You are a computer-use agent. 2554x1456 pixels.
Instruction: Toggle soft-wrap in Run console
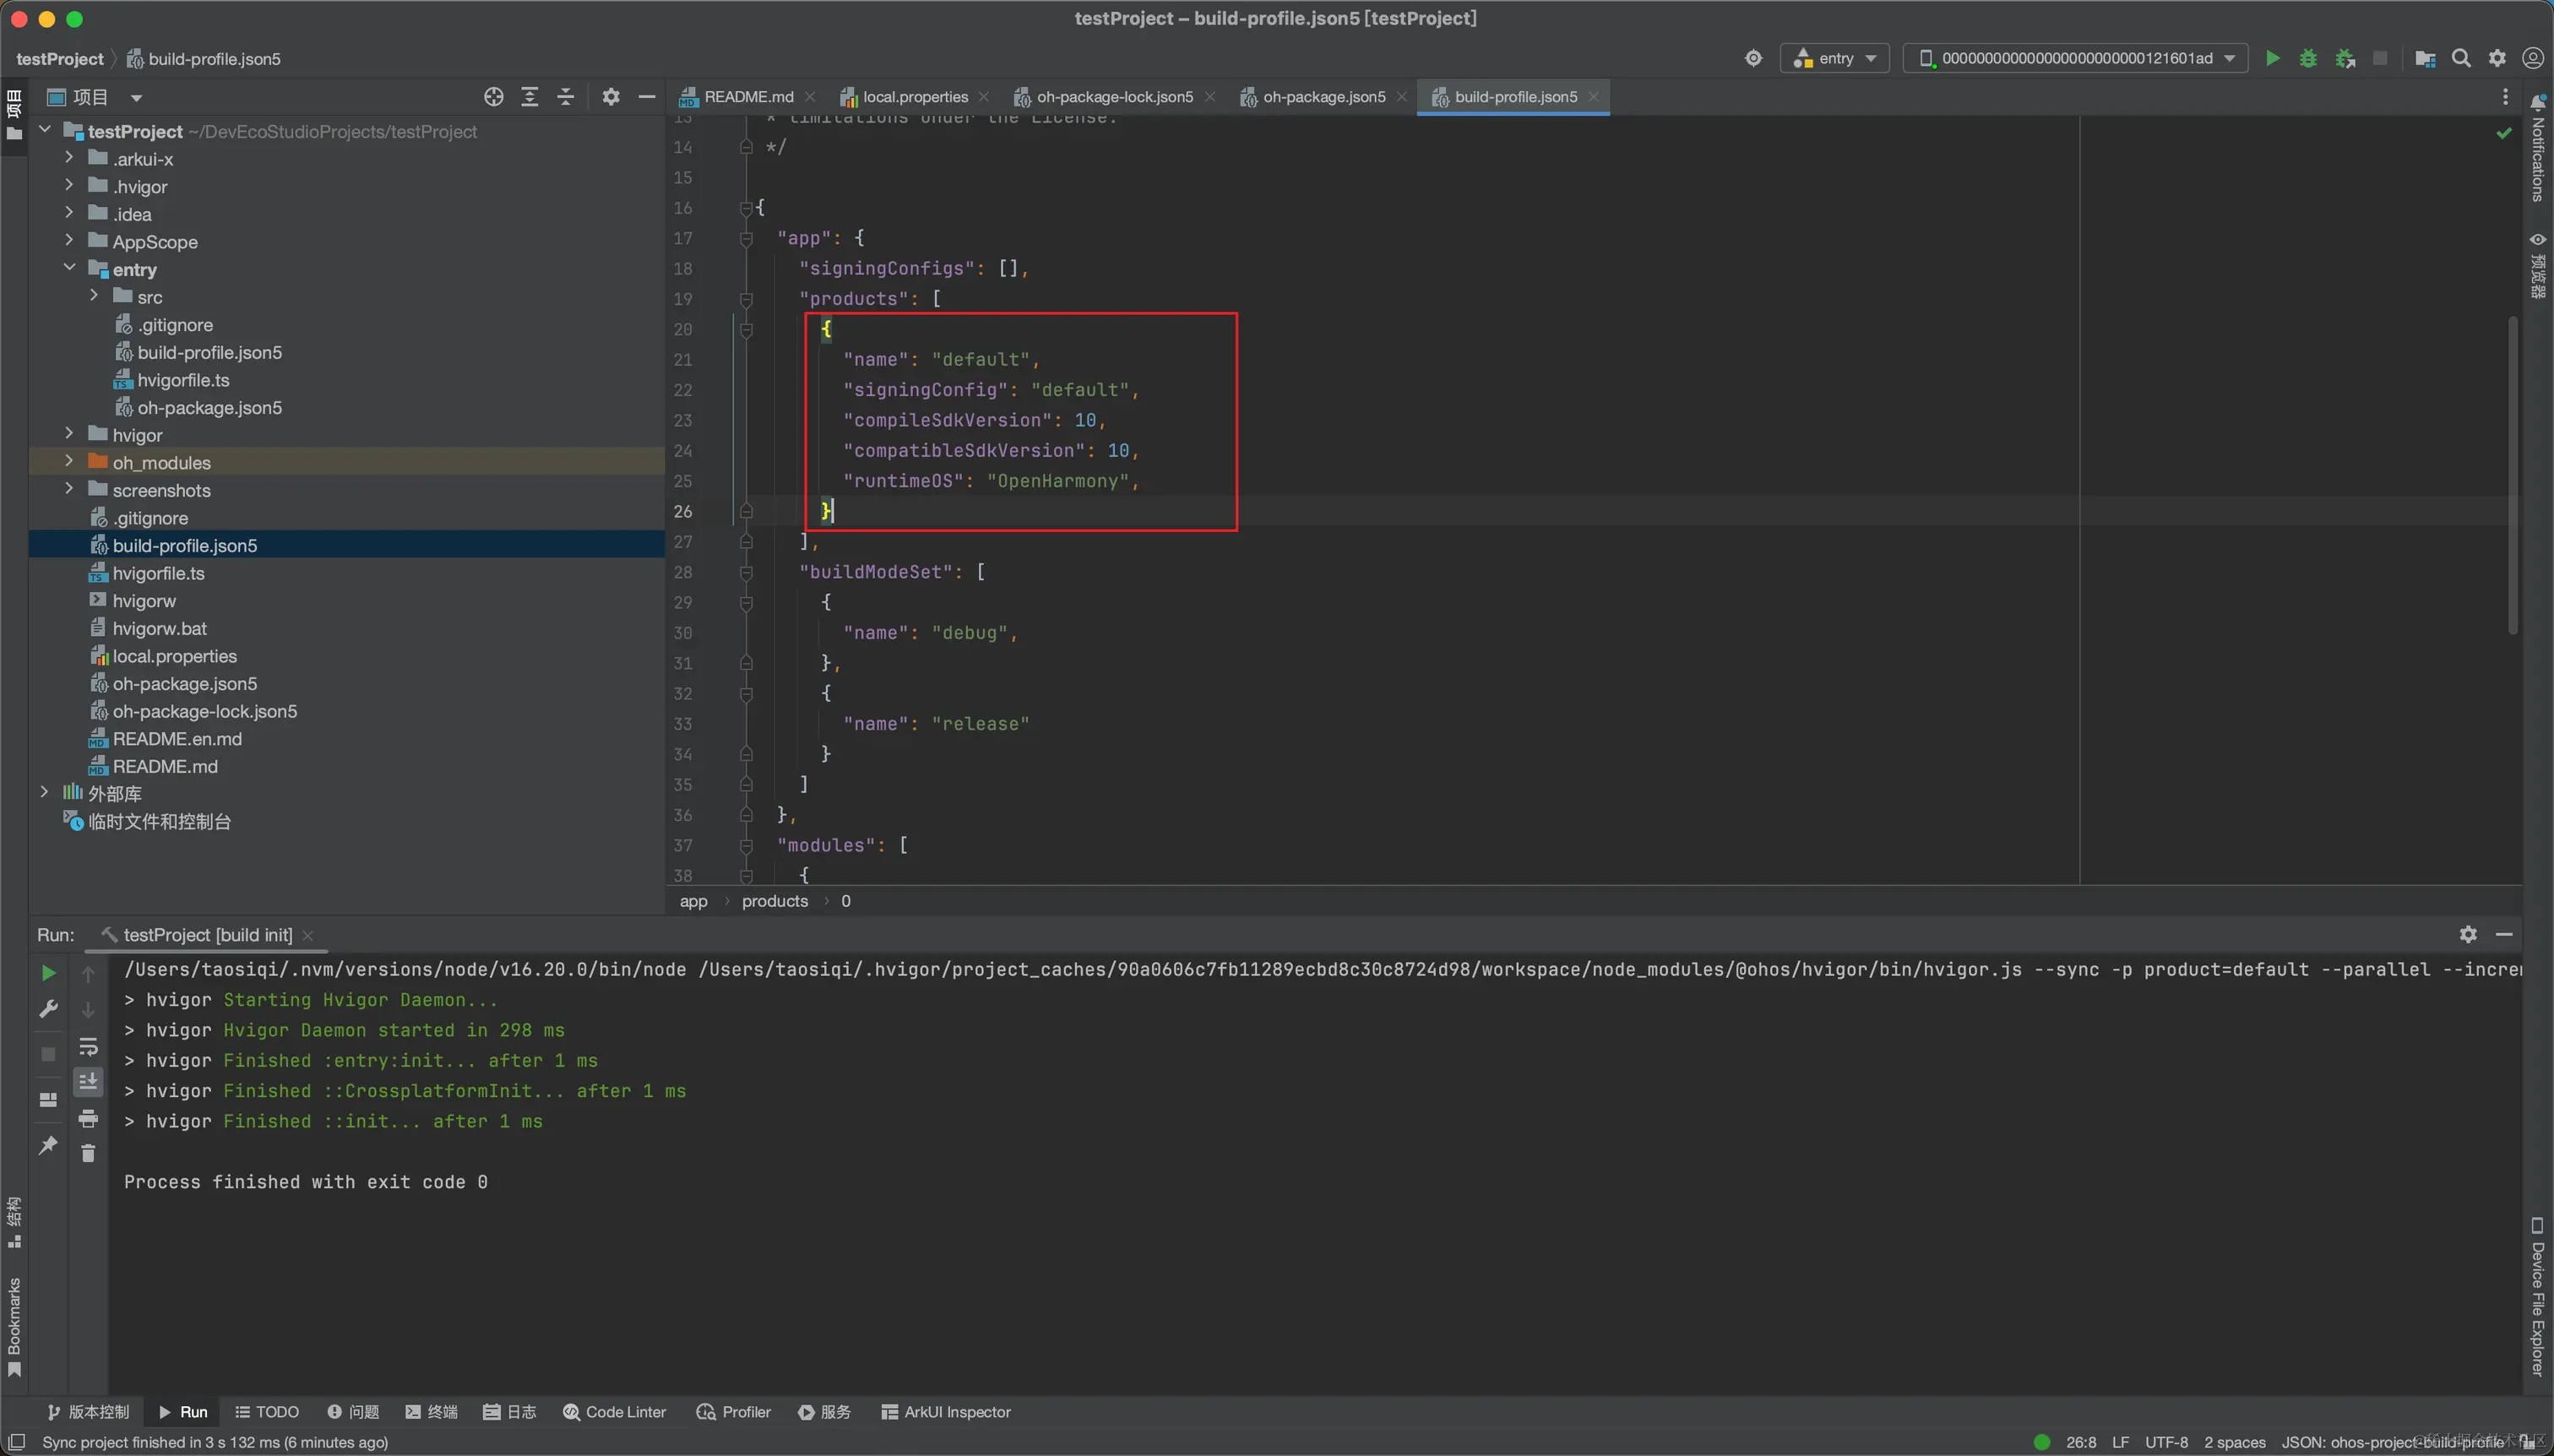[88, 1046]
